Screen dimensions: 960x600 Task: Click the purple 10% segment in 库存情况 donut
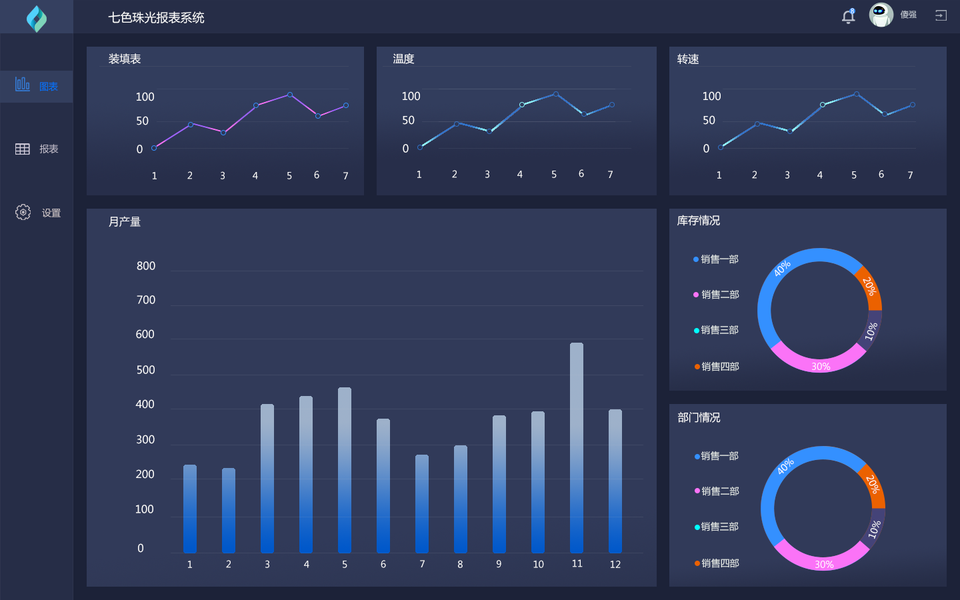coord(872,331)
